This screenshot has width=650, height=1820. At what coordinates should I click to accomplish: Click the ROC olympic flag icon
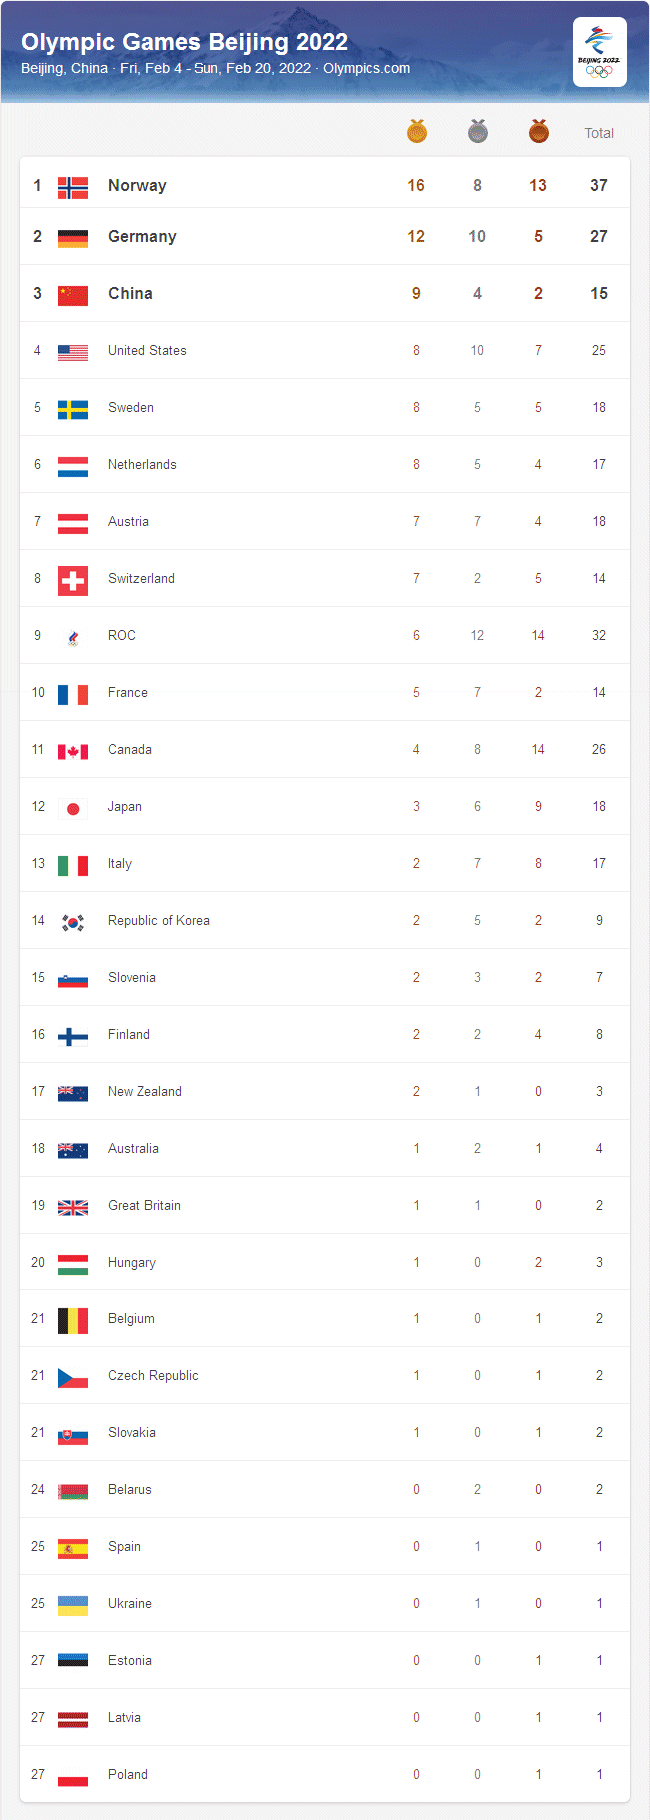coord(73,635)
